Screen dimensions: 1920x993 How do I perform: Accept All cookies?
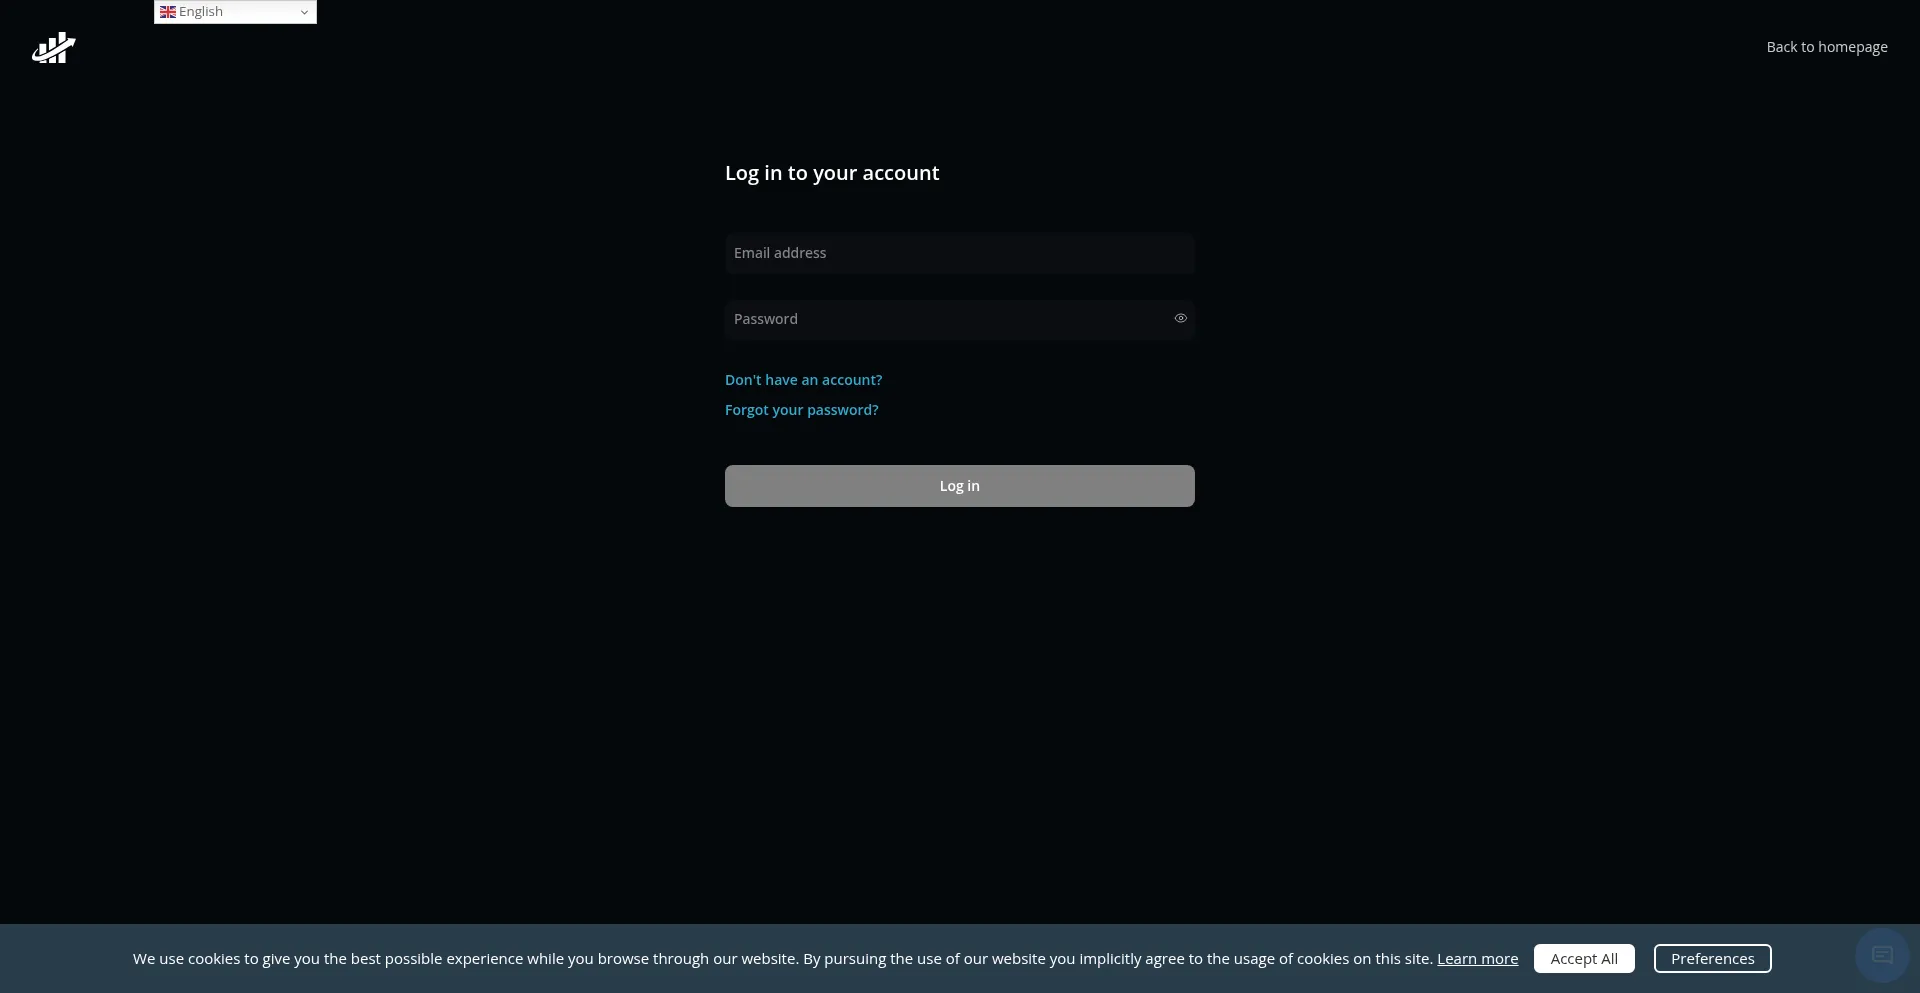click(1584, 958)
